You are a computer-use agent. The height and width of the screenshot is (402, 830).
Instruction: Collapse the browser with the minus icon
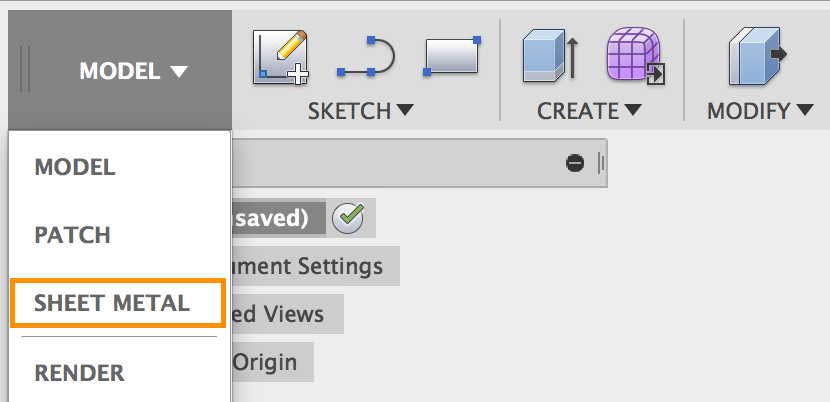(575, 163)
